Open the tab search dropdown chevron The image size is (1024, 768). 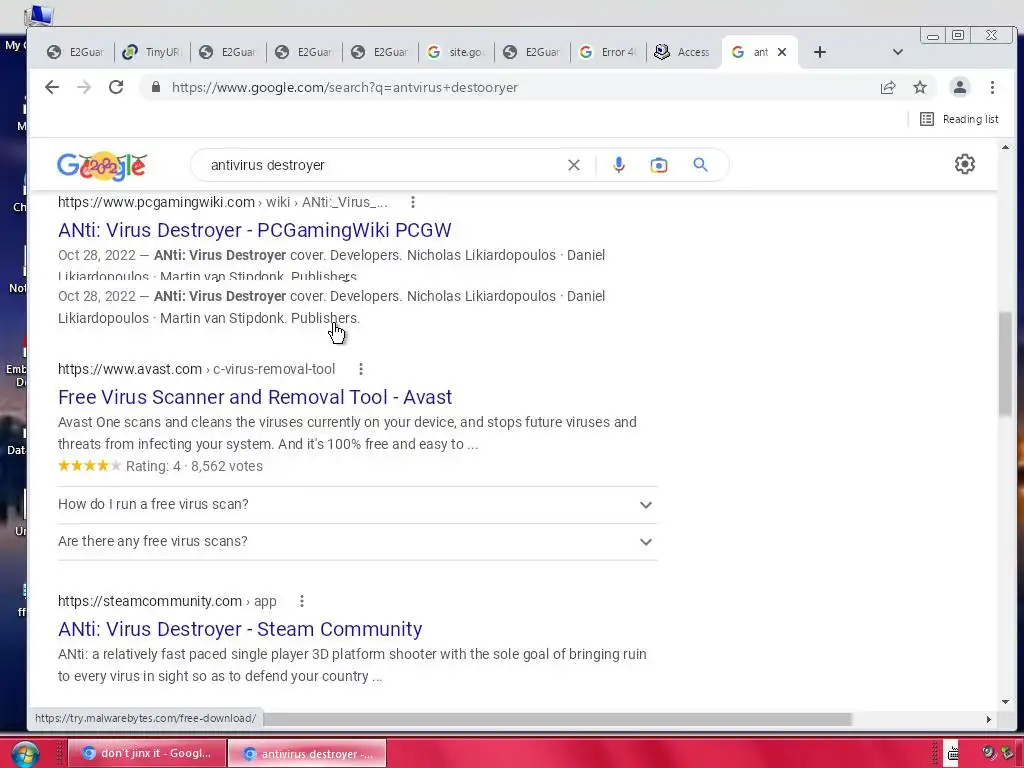pos(898,52)
